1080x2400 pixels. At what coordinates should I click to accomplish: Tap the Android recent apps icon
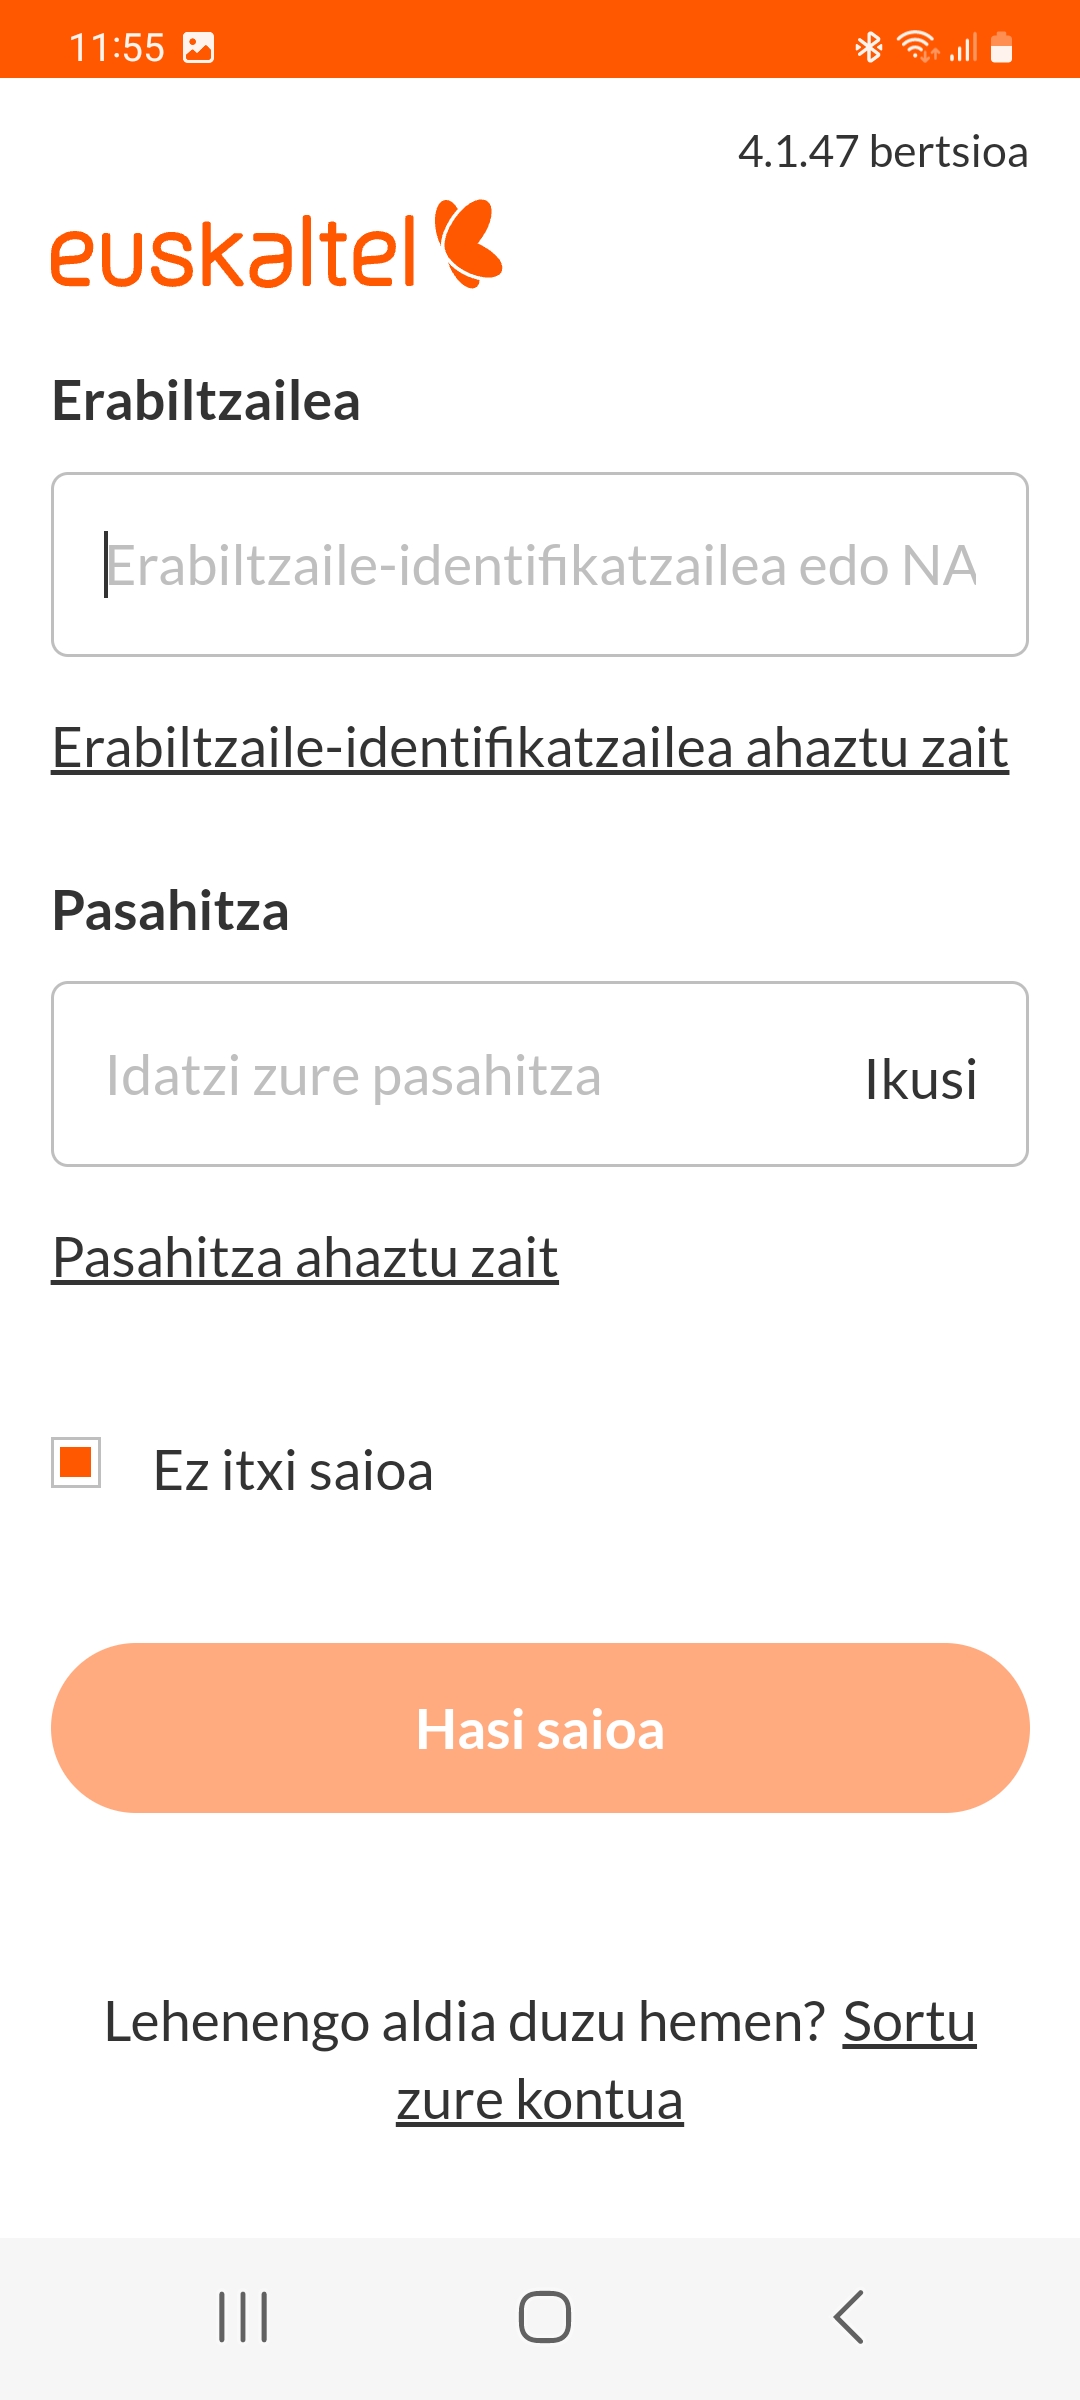coord(243,2317)
